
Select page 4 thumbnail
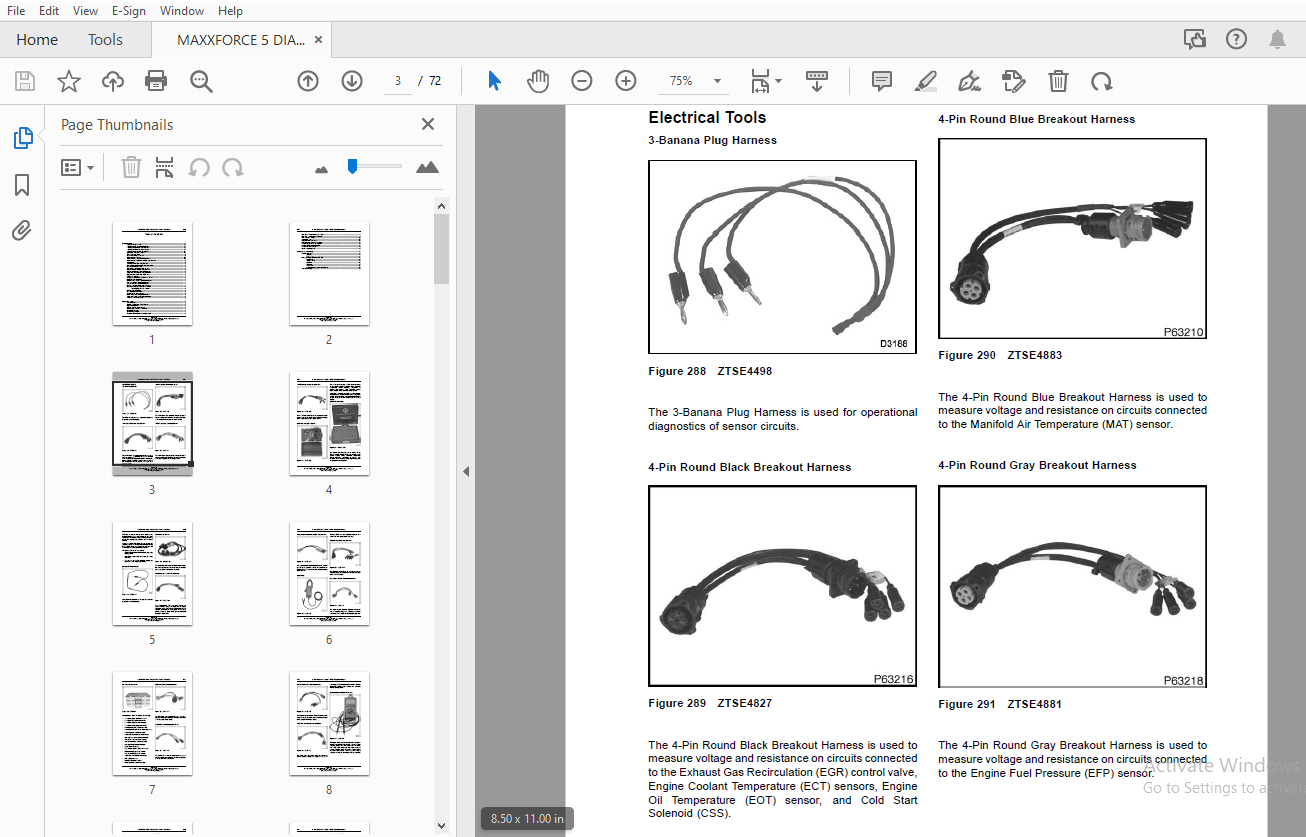click(329, 424)
